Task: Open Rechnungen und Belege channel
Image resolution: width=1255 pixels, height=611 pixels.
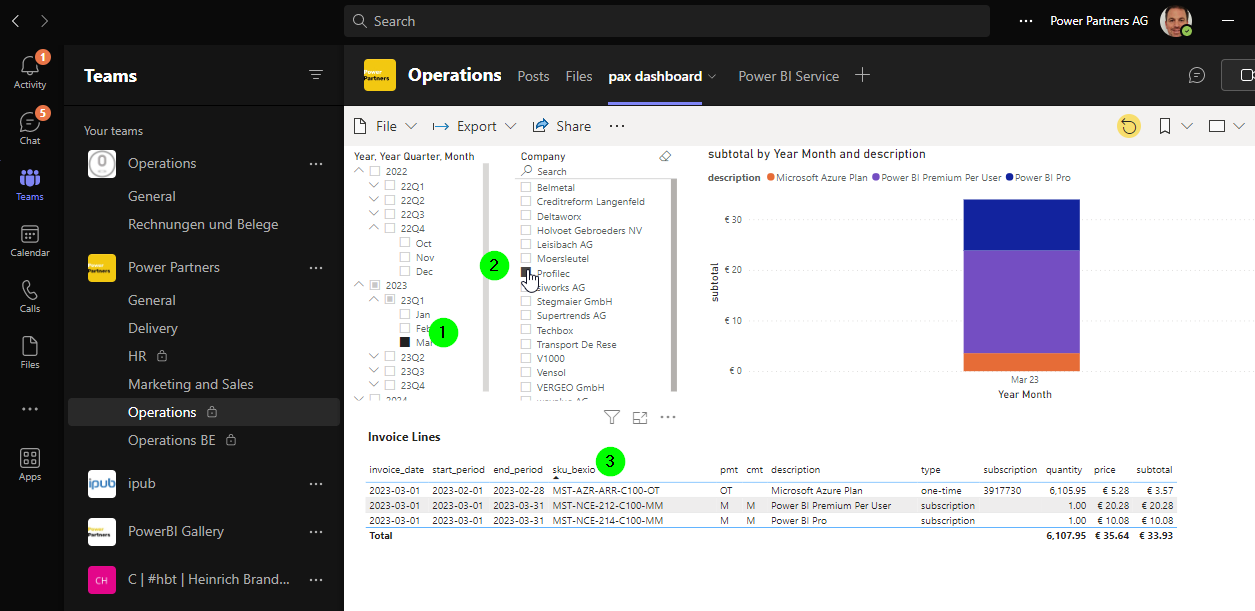Action: coord(204,224)
